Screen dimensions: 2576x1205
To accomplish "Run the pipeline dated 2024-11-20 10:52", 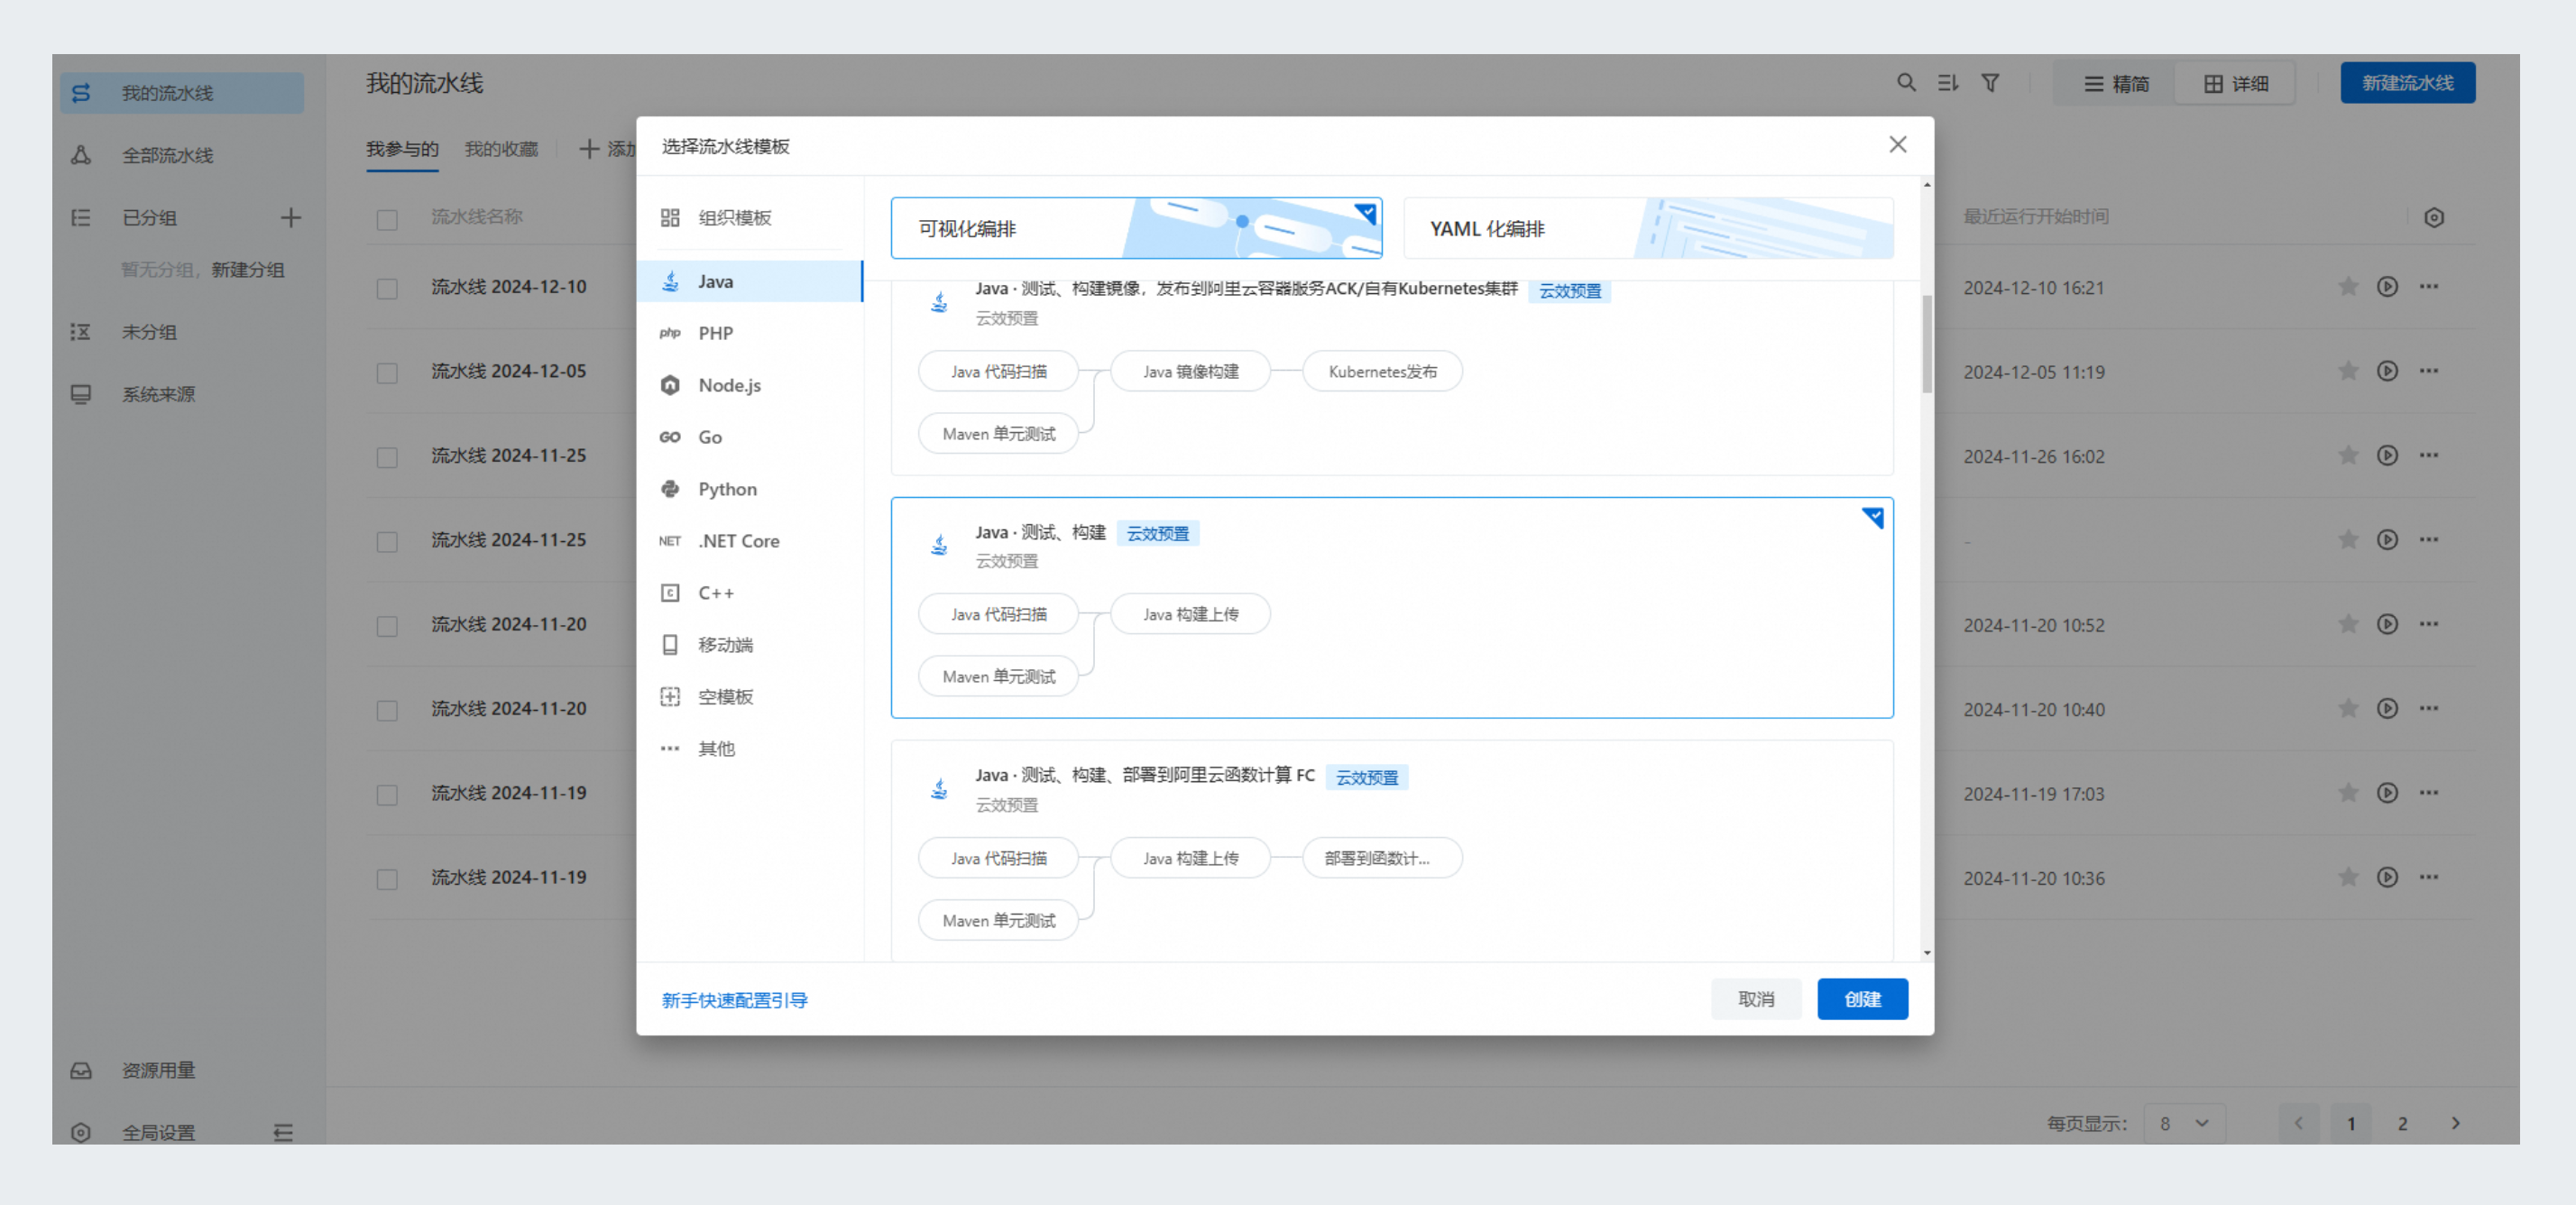I will pos(2387,624).
